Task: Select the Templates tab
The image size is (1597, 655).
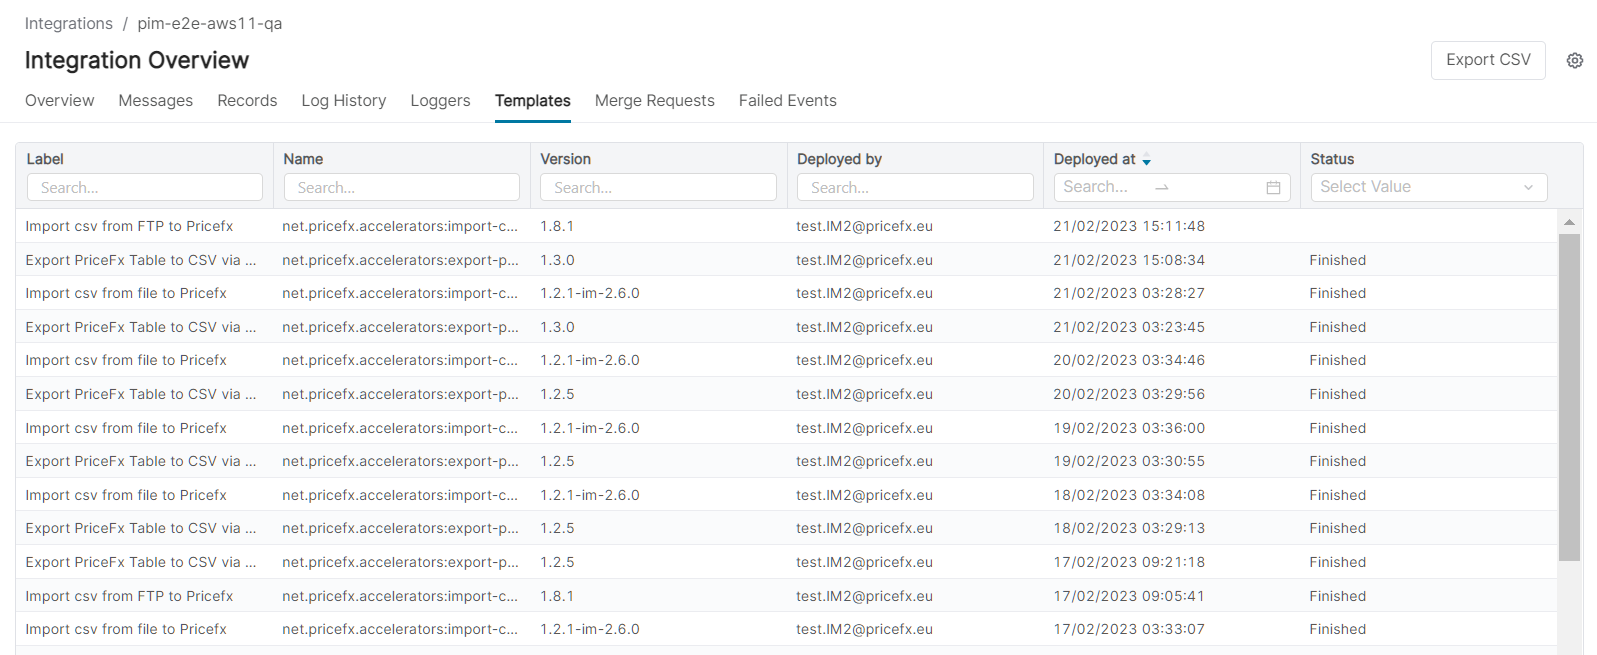Action: tap(533, 101)
